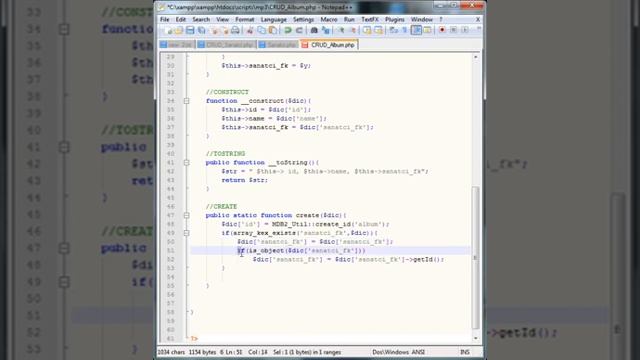This screenshot has width=640, height=360.
Task: Open the Search menu
Action: click(201, 20)
